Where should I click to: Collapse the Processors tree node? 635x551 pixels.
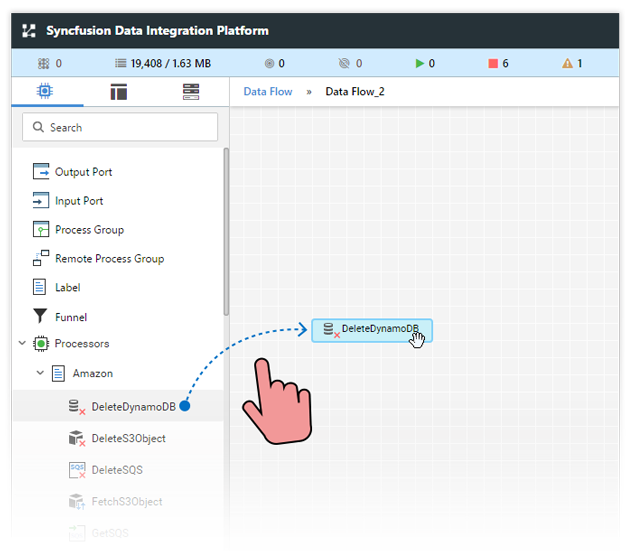click(22, 343)
